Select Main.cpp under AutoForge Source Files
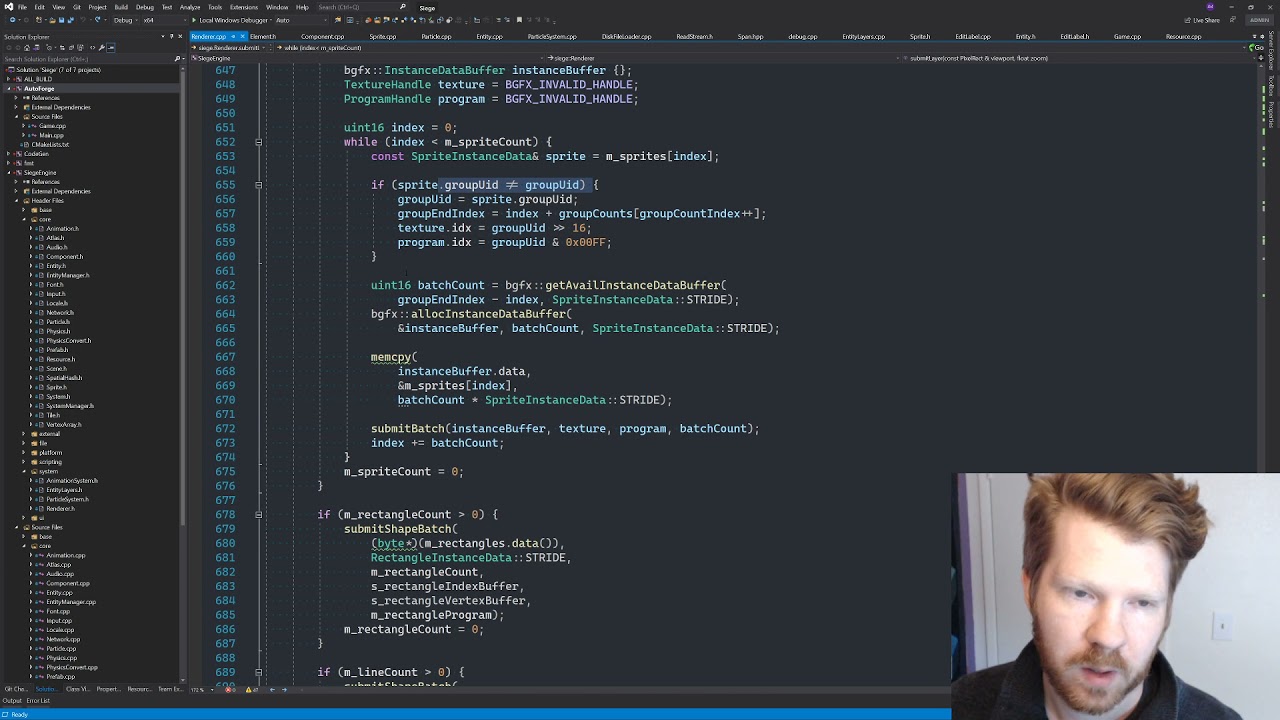Image resolution: width=1280 pixels, height=720 pixels. pos(50,135)
